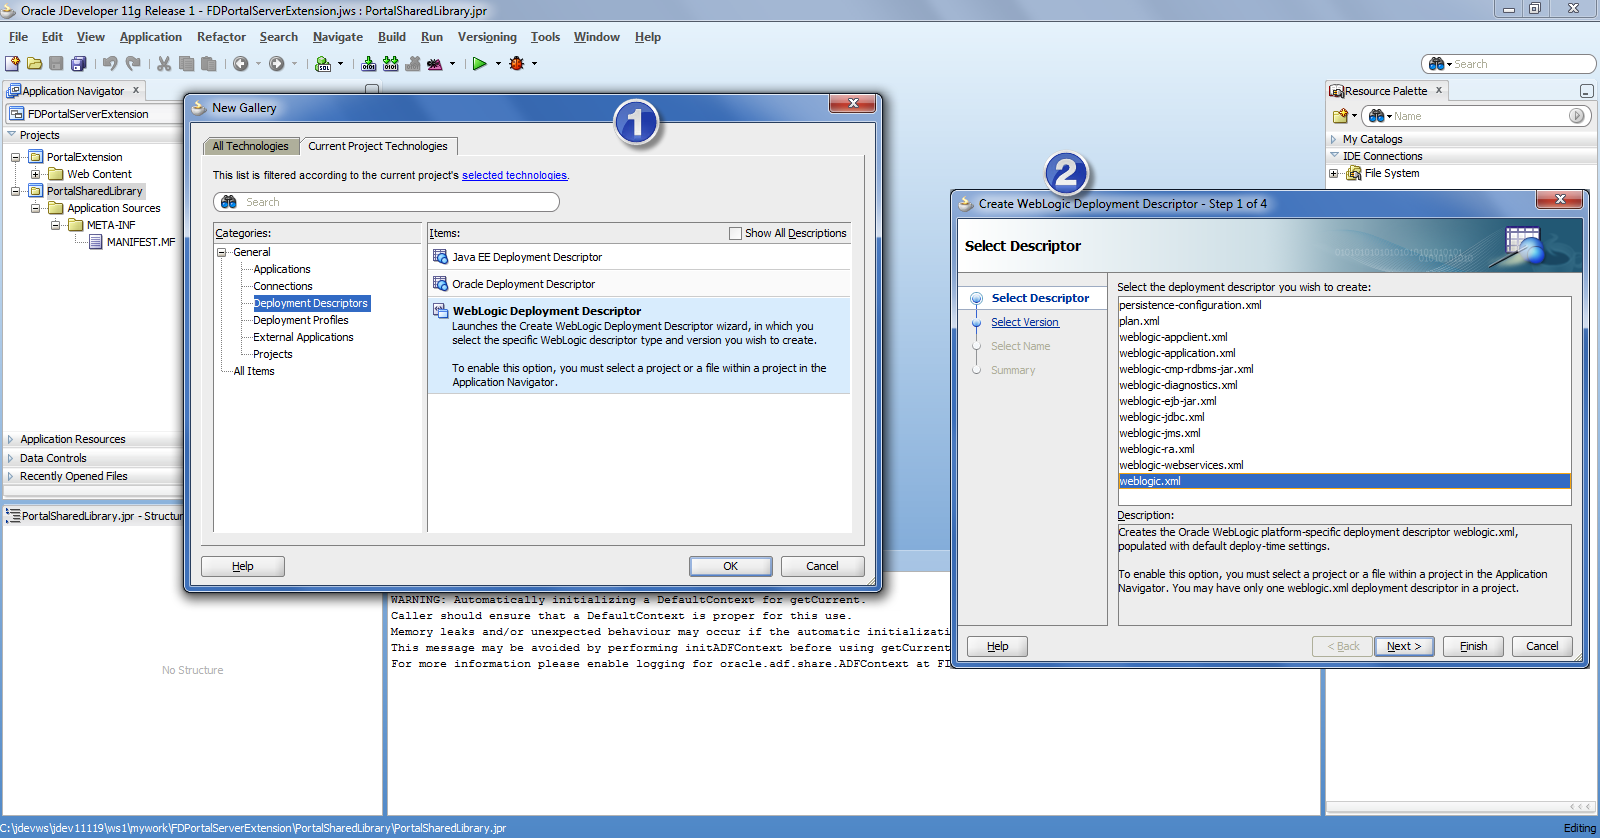Click the Paste toolbar icon
Viewport: 1600px width, 838px height.
209,63
